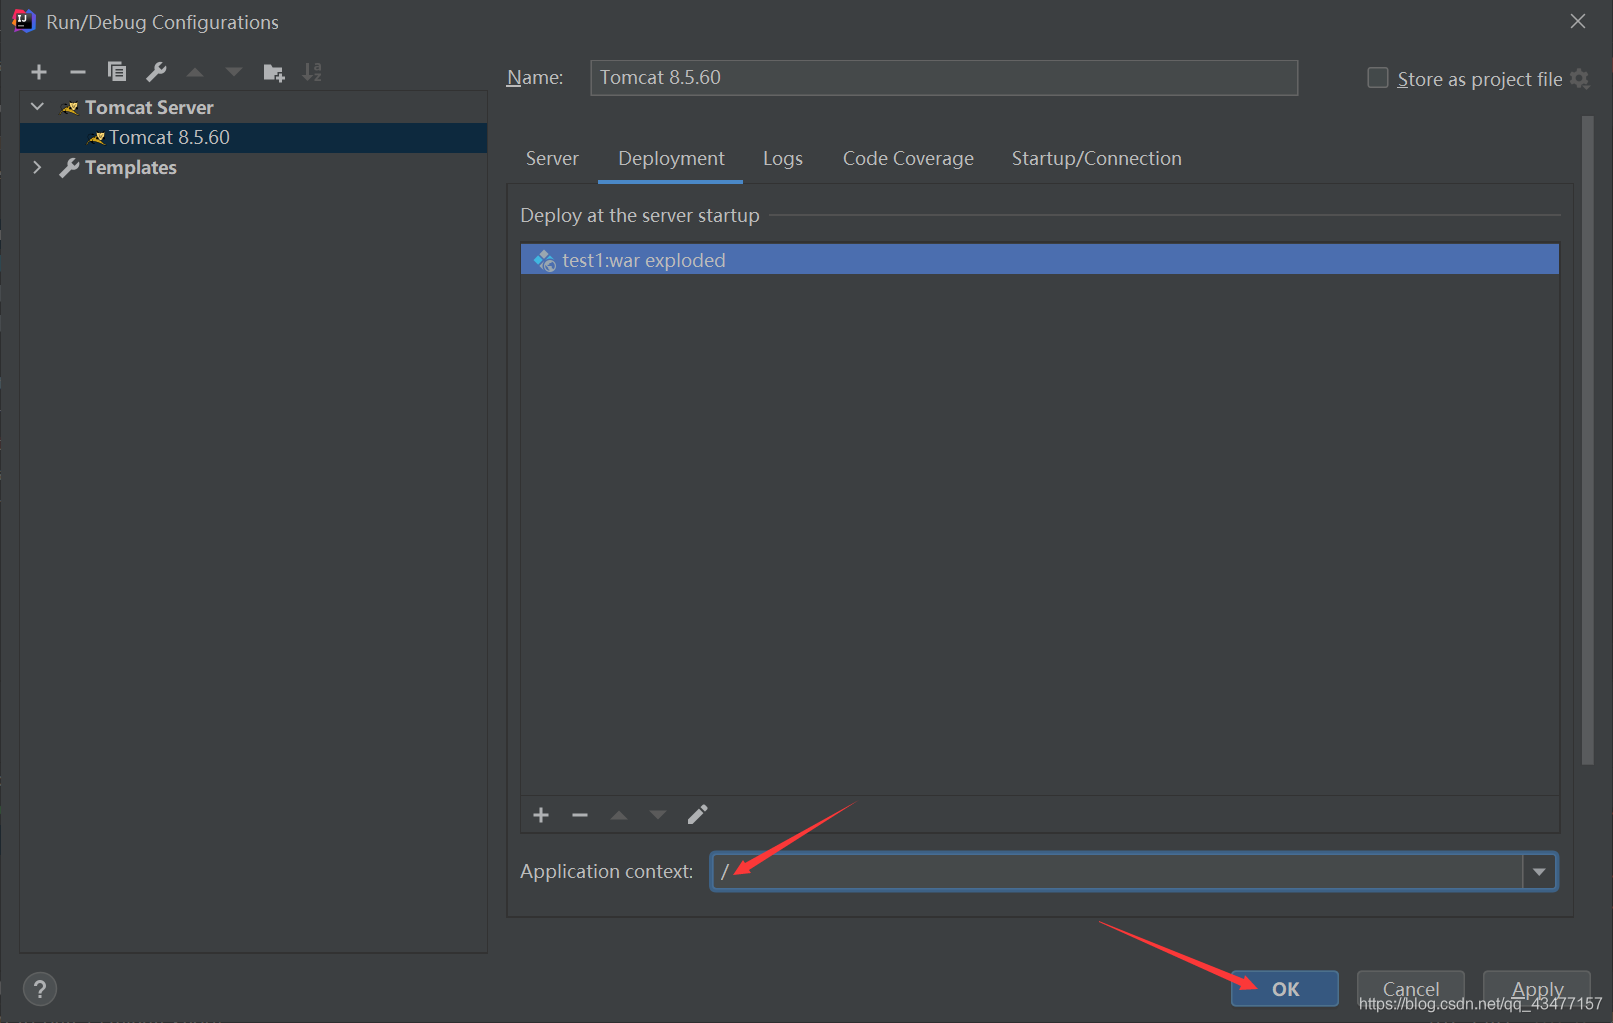The width and height of the screenshot is (1613, 1023).
Task: Sort configurations alphabetically
Action: point(312,72)
